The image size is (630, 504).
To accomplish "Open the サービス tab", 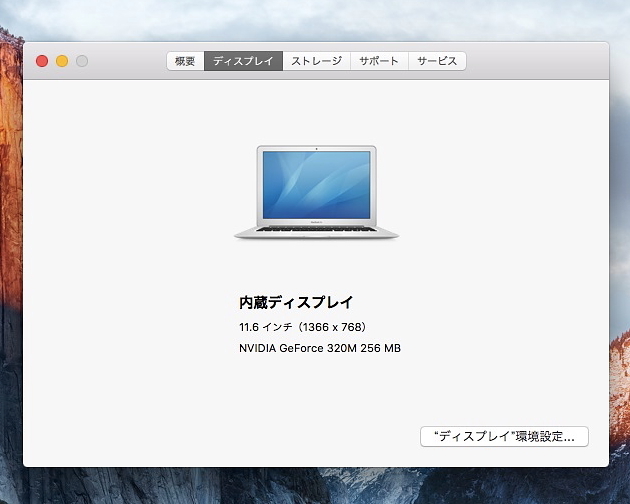I will 437,61.
